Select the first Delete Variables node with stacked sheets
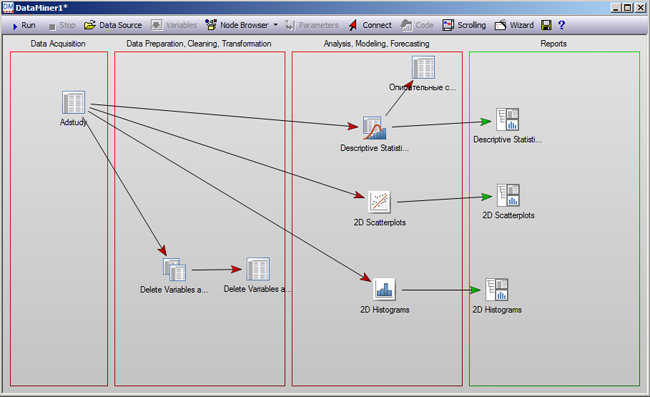The height and width of the screenshot is (397, 650). pyautogui.click(x=174, y=269)
